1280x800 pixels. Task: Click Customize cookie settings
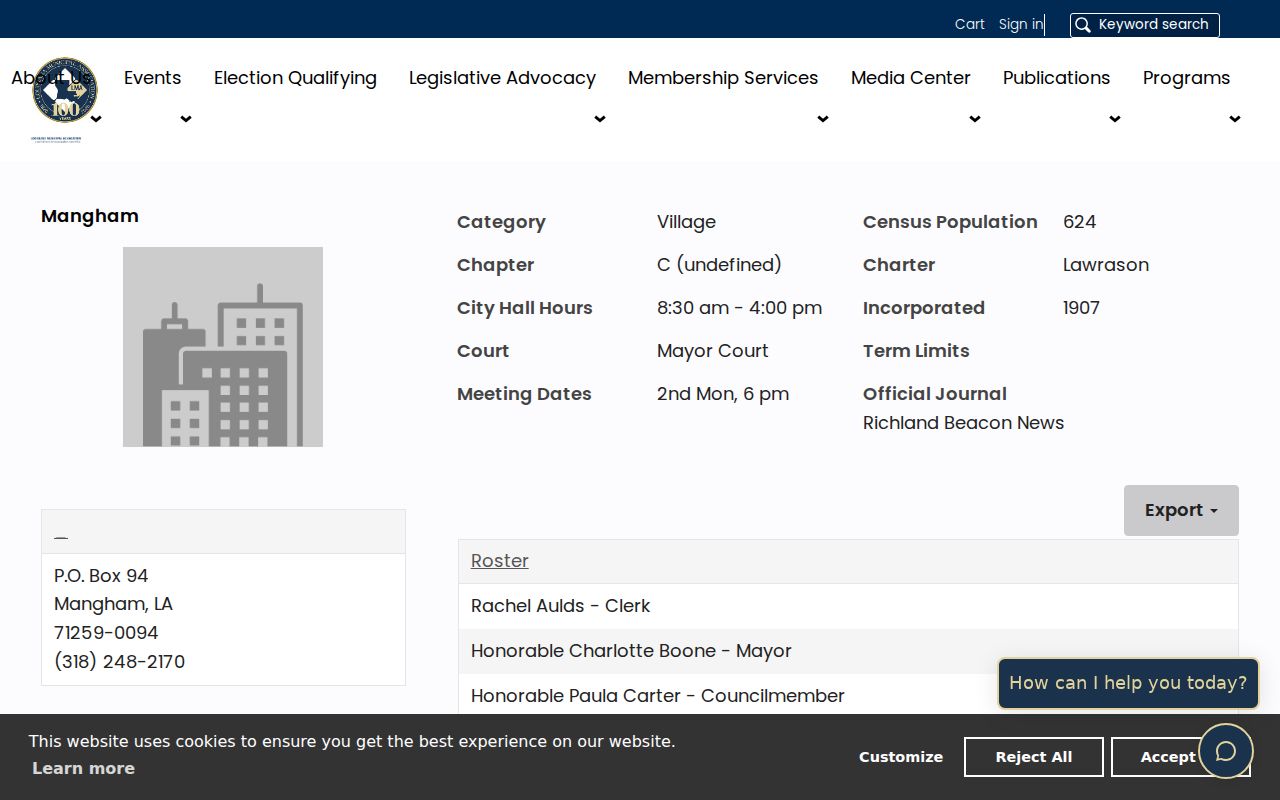tap(901, 757)
